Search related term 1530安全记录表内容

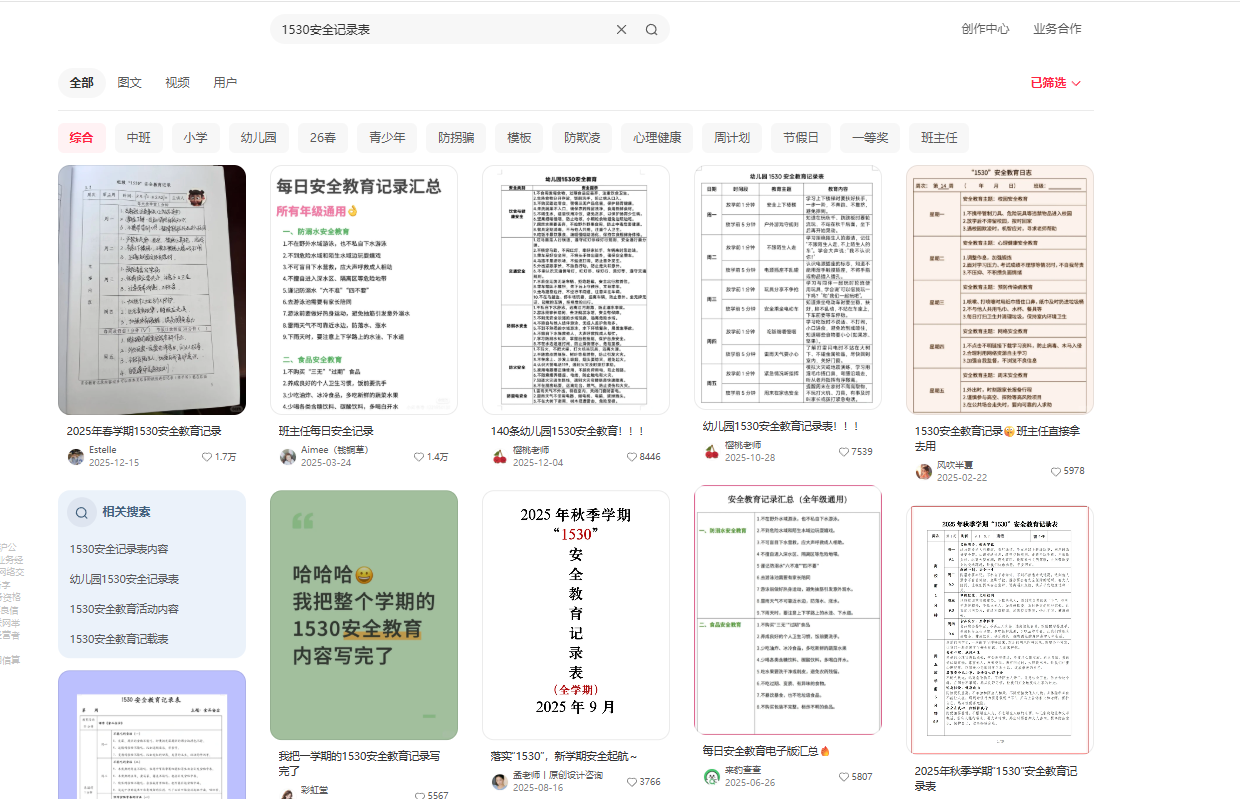point(119,549)
